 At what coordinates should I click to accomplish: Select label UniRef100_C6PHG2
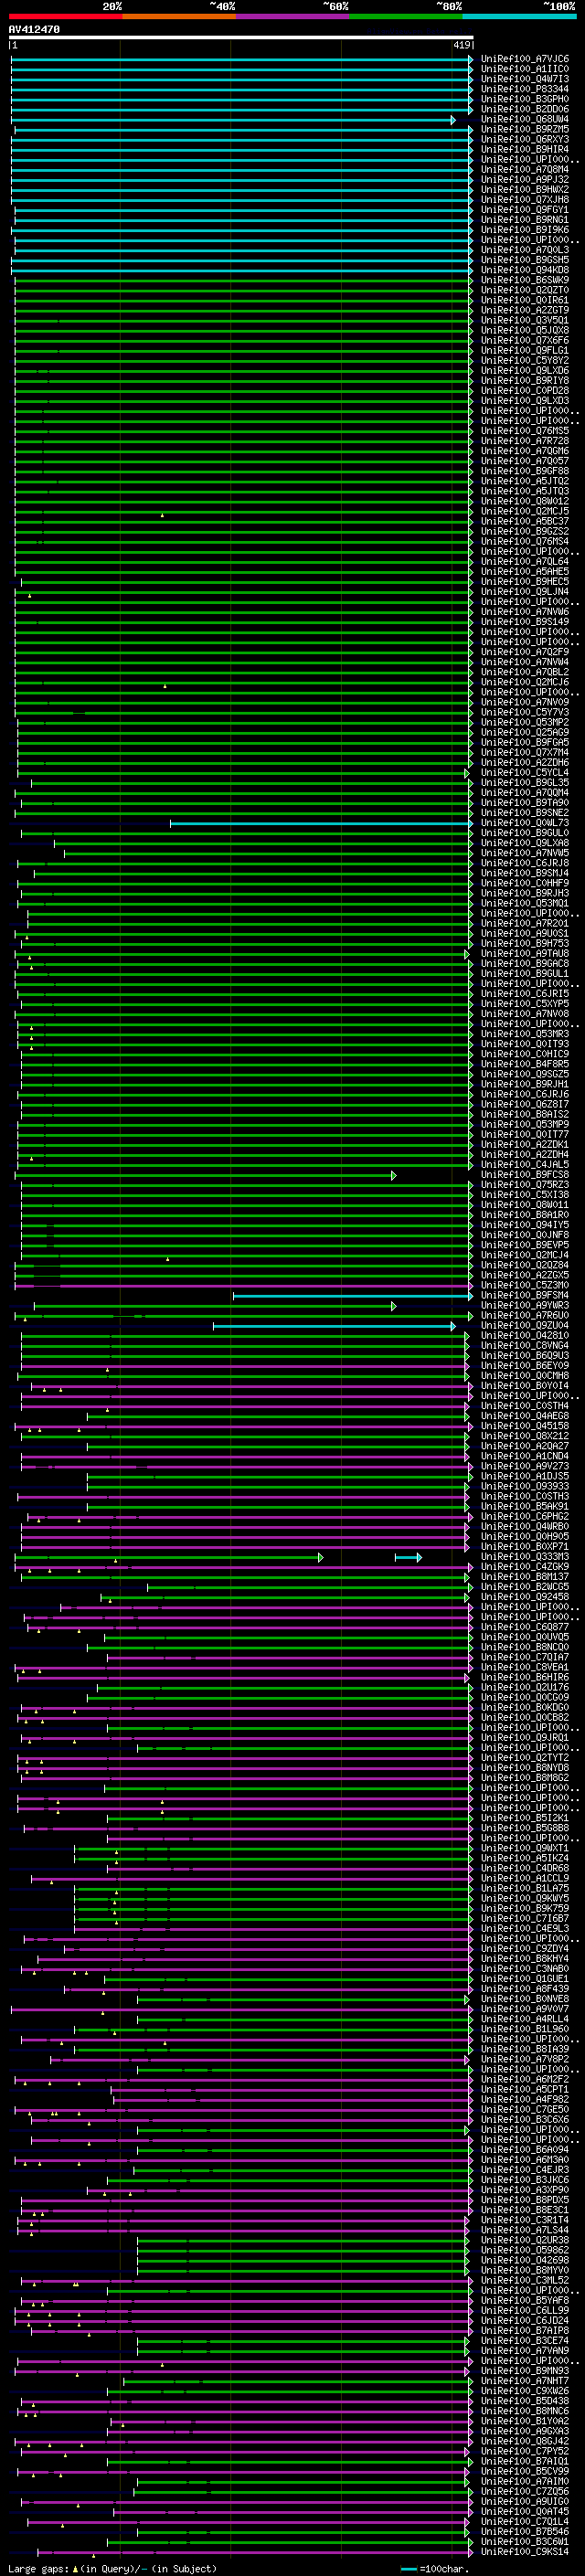coord(525,1516)
